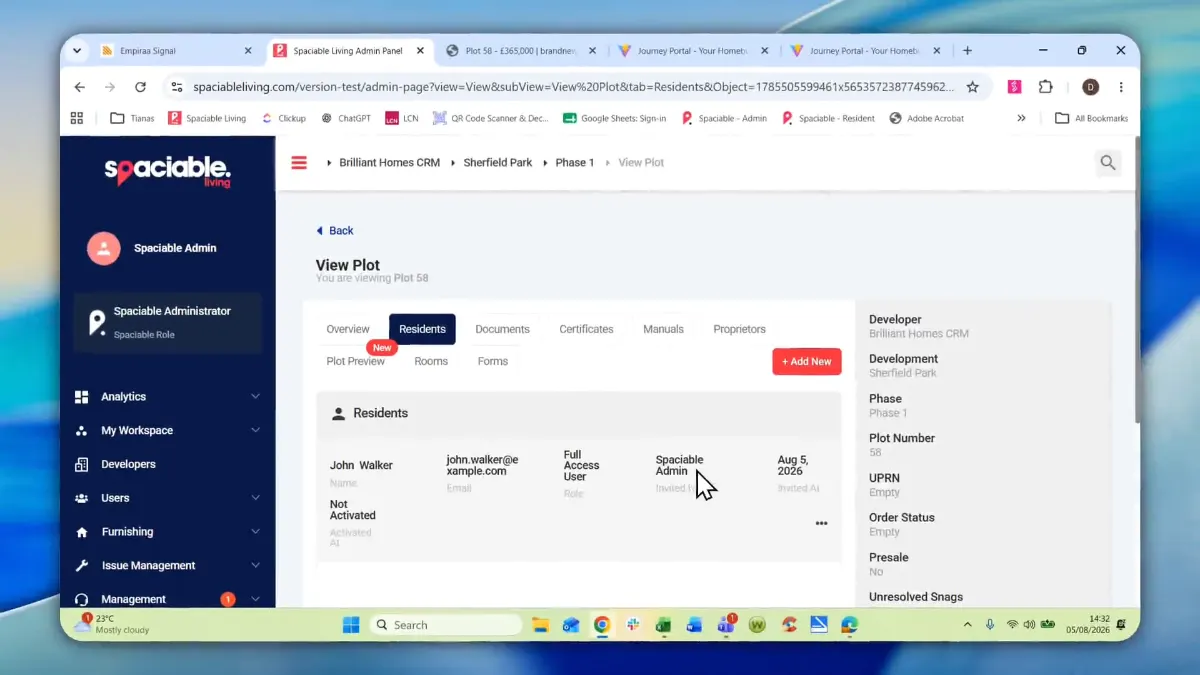Expand the Users sidebar chevron
This screenshot has width=1200, height=675.
(255, 498)
